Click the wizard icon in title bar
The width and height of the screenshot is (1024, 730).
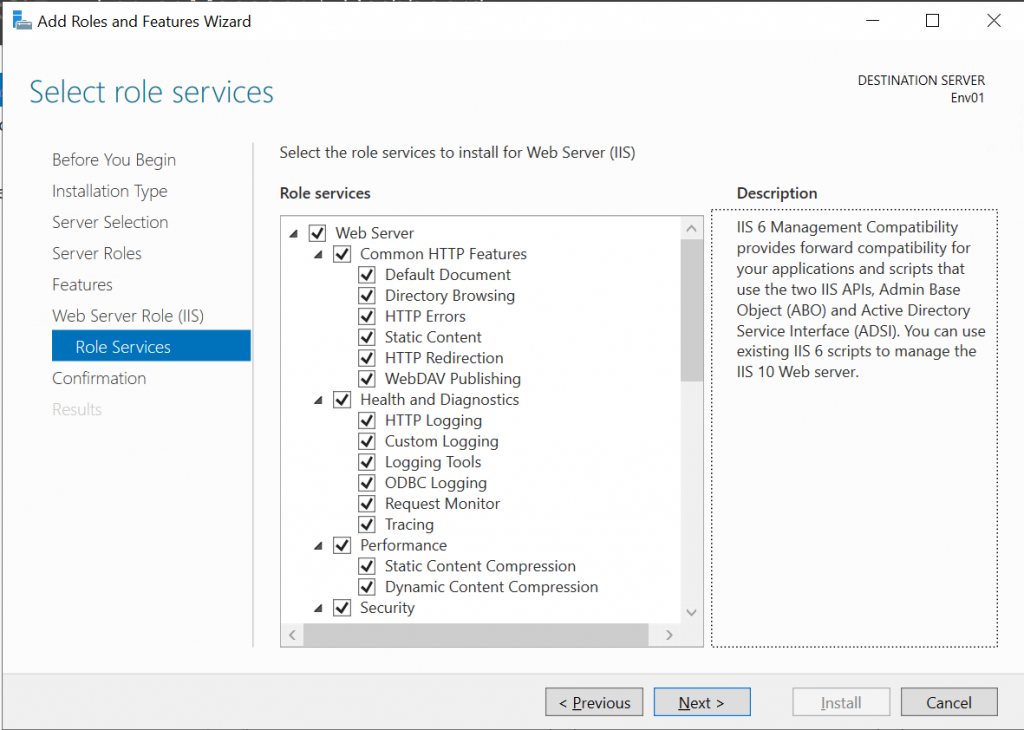[x=22, y=21]
